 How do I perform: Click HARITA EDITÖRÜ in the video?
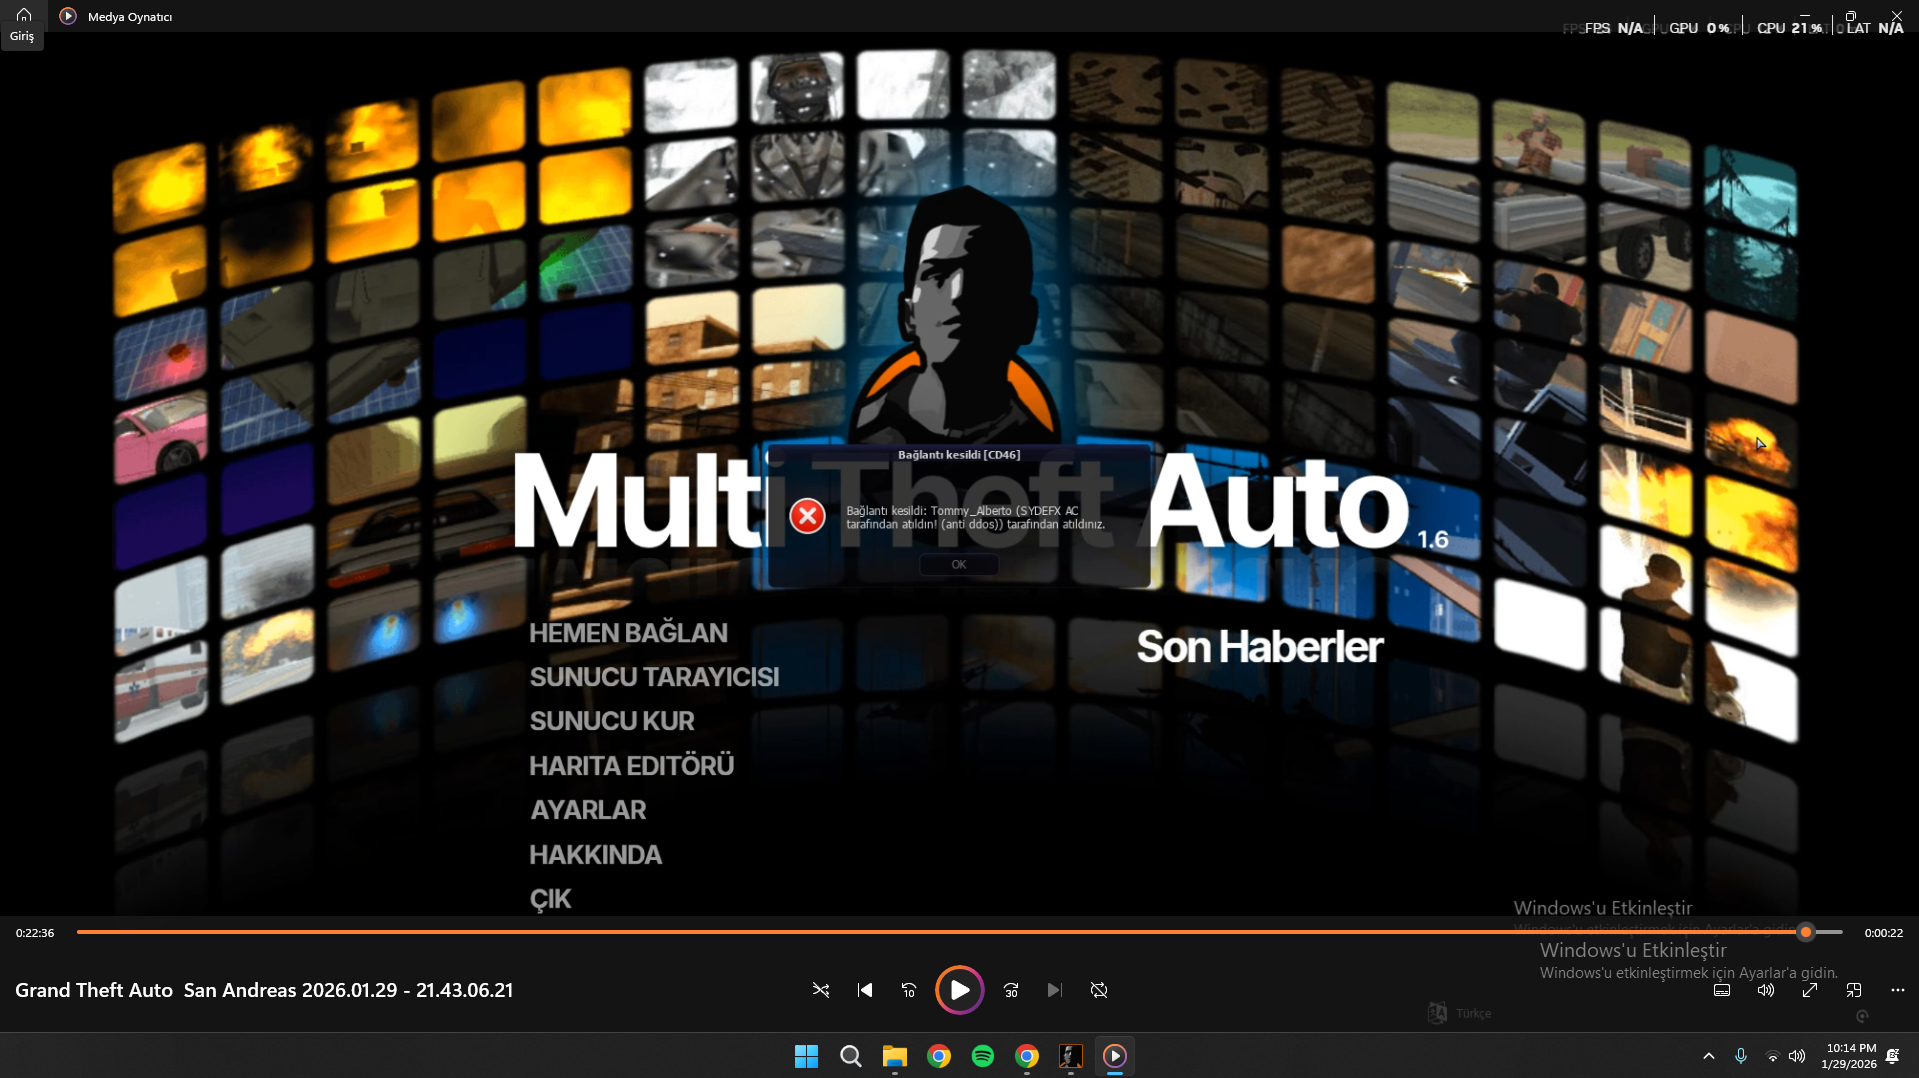click(632, 766)
